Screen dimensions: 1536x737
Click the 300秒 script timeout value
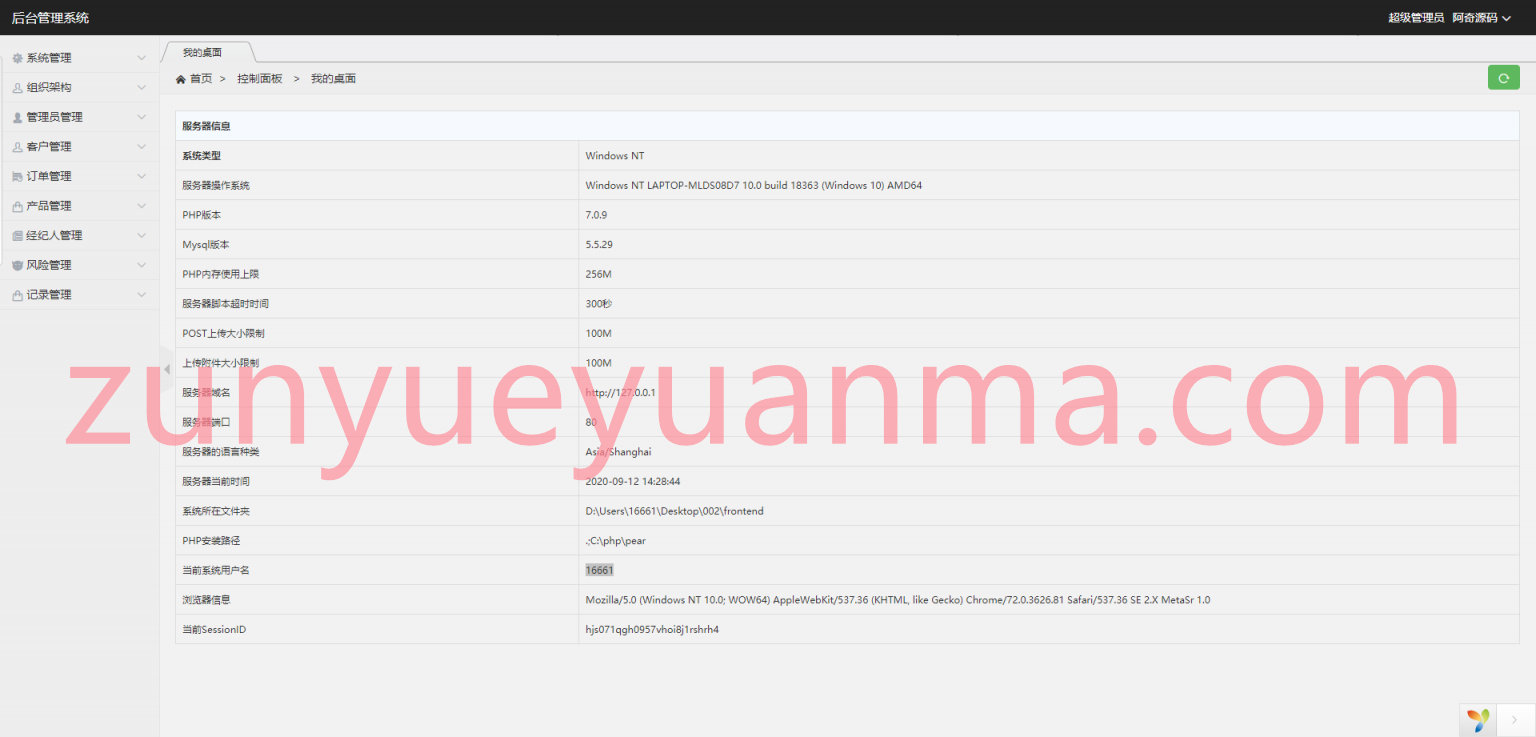[598, 304]
